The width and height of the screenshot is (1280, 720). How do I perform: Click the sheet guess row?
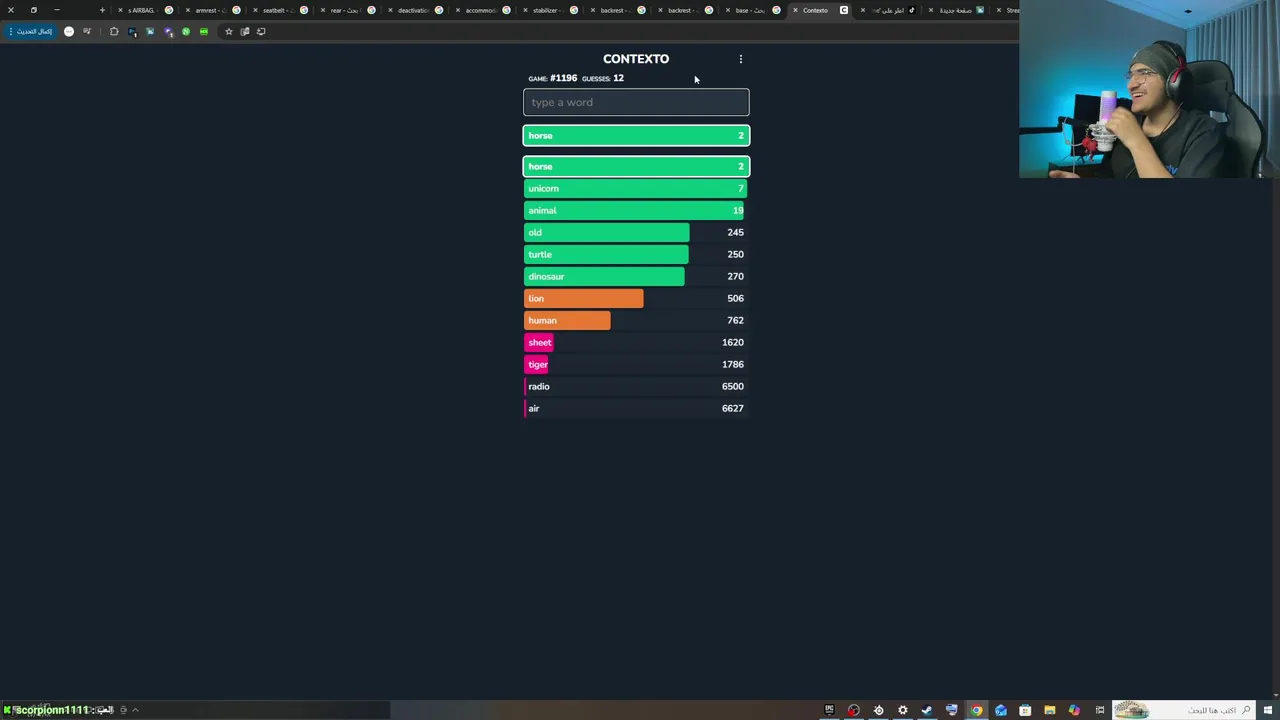click(636, 342)
